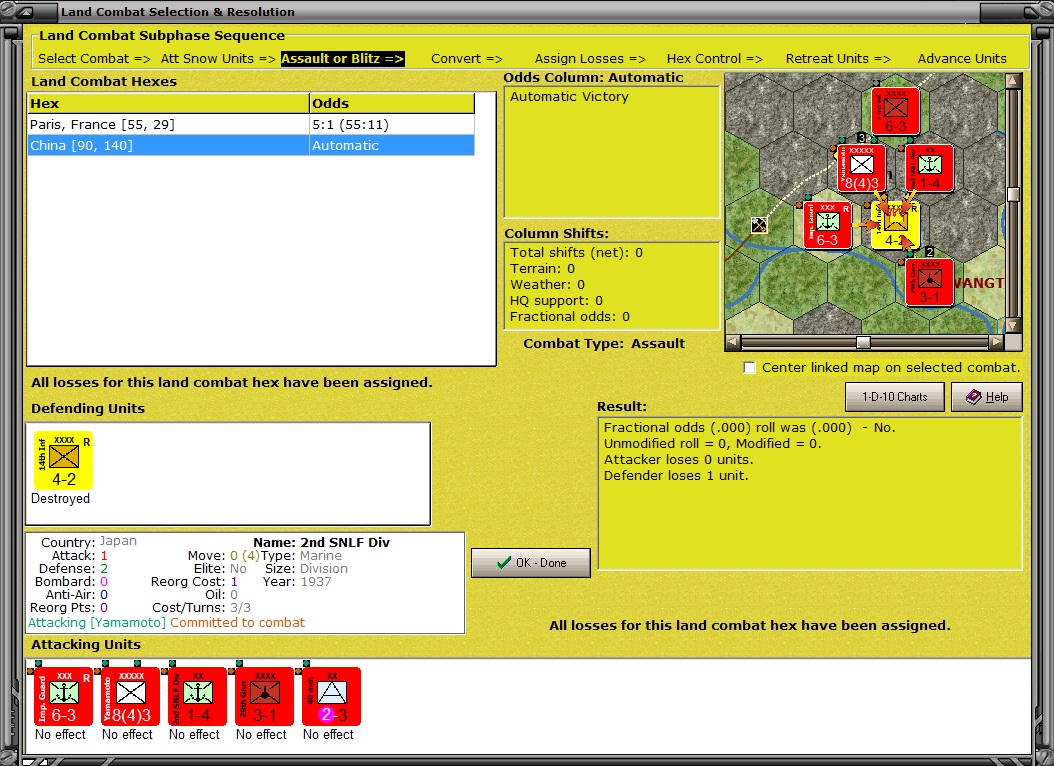Click the 2nd Inf 6-3 counter on map
The width and height of the screenshot is (1054, 766).
[x=895, y=111]
